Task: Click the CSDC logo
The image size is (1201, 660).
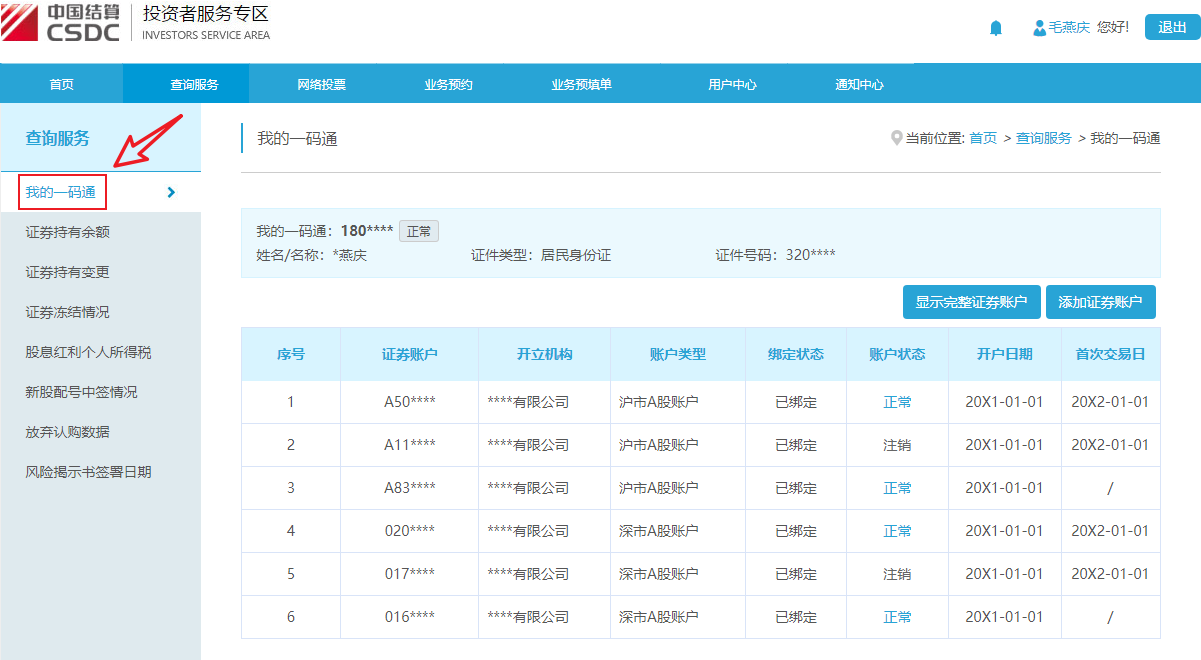Action: 62,23
